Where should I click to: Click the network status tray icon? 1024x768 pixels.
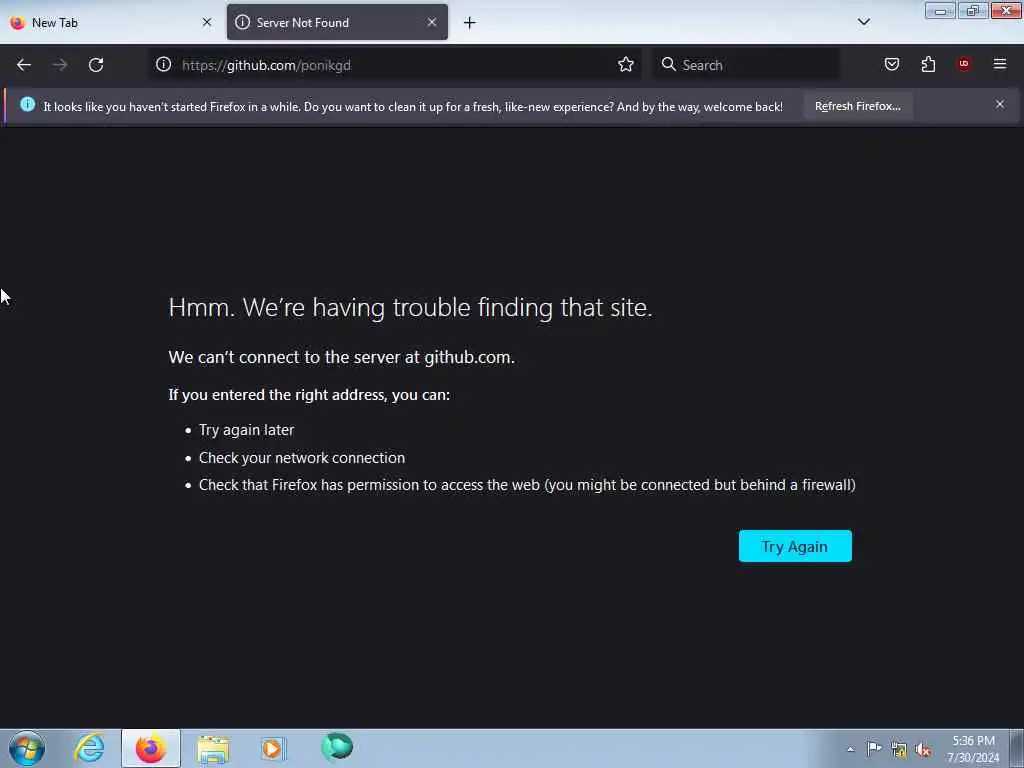tap(899, 750)
